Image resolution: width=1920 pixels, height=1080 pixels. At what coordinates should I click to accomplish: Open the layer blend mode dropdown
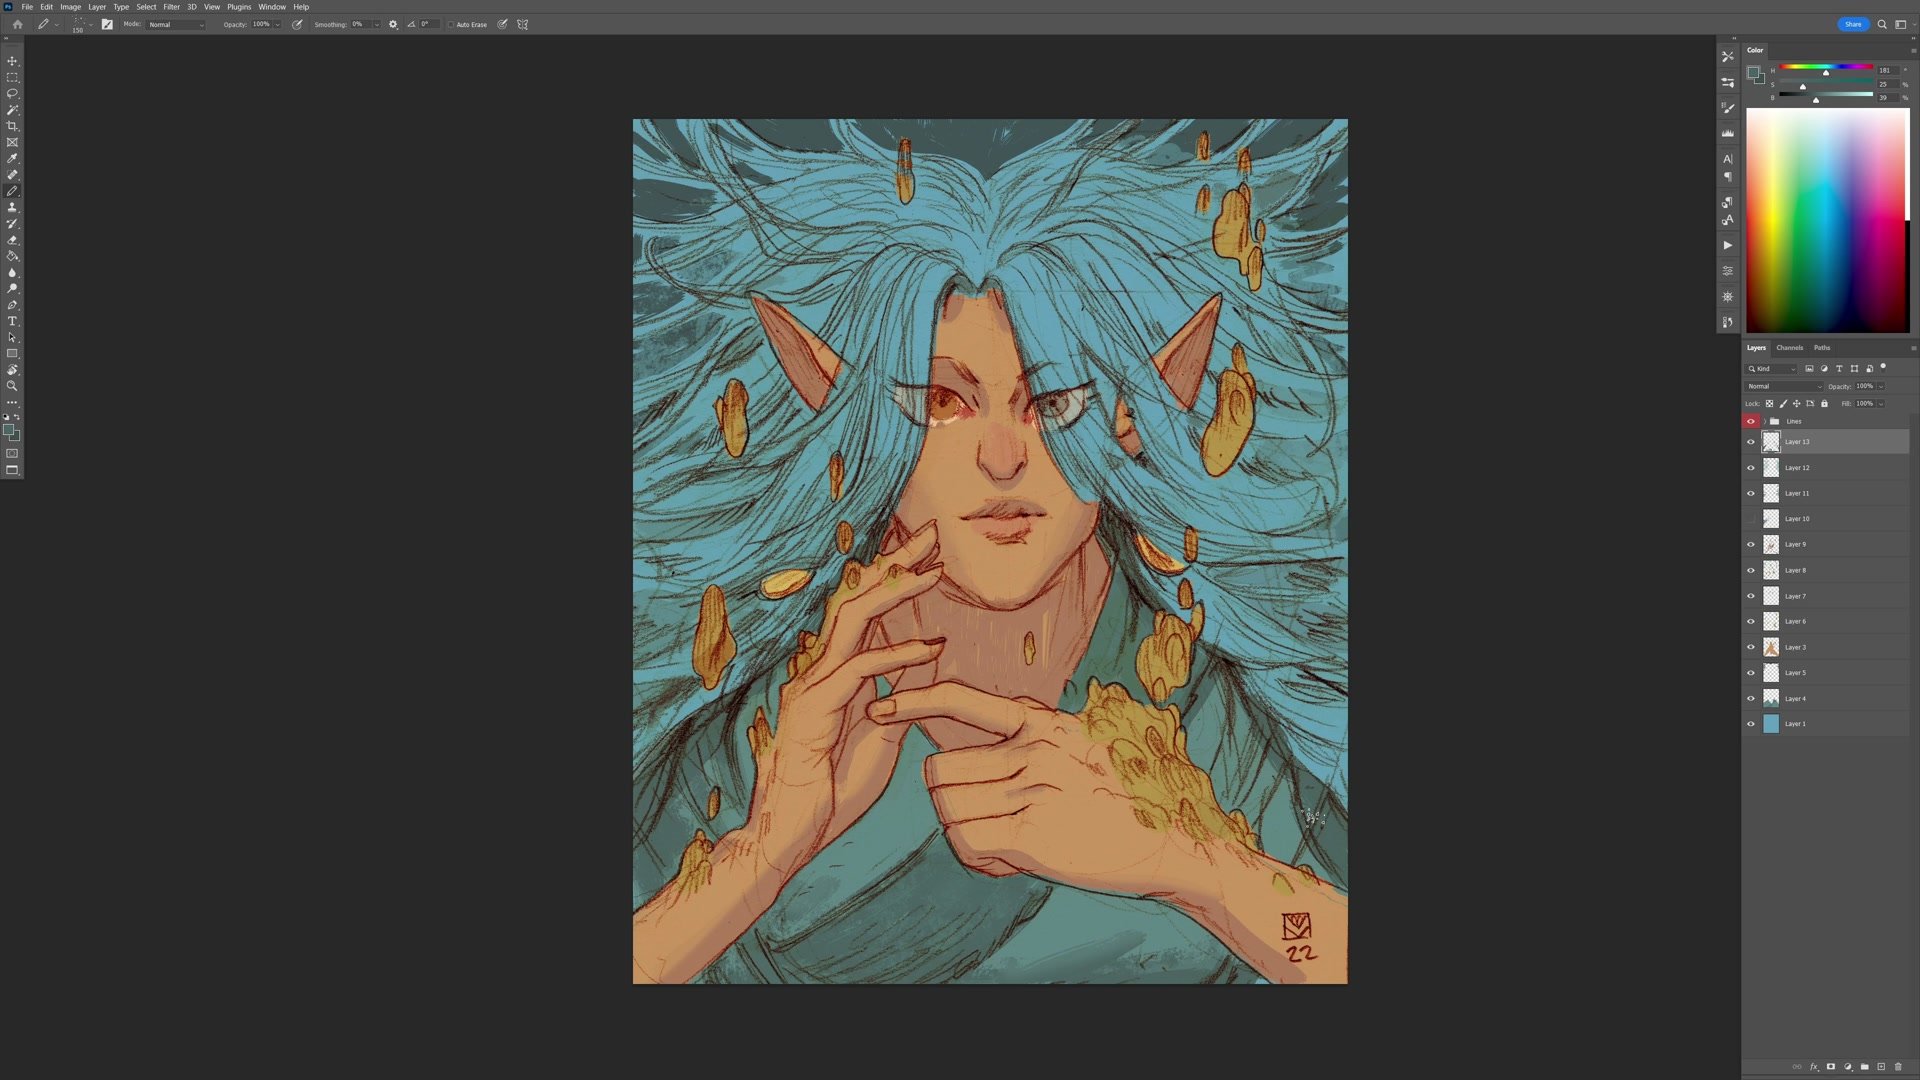point(1785,386)
